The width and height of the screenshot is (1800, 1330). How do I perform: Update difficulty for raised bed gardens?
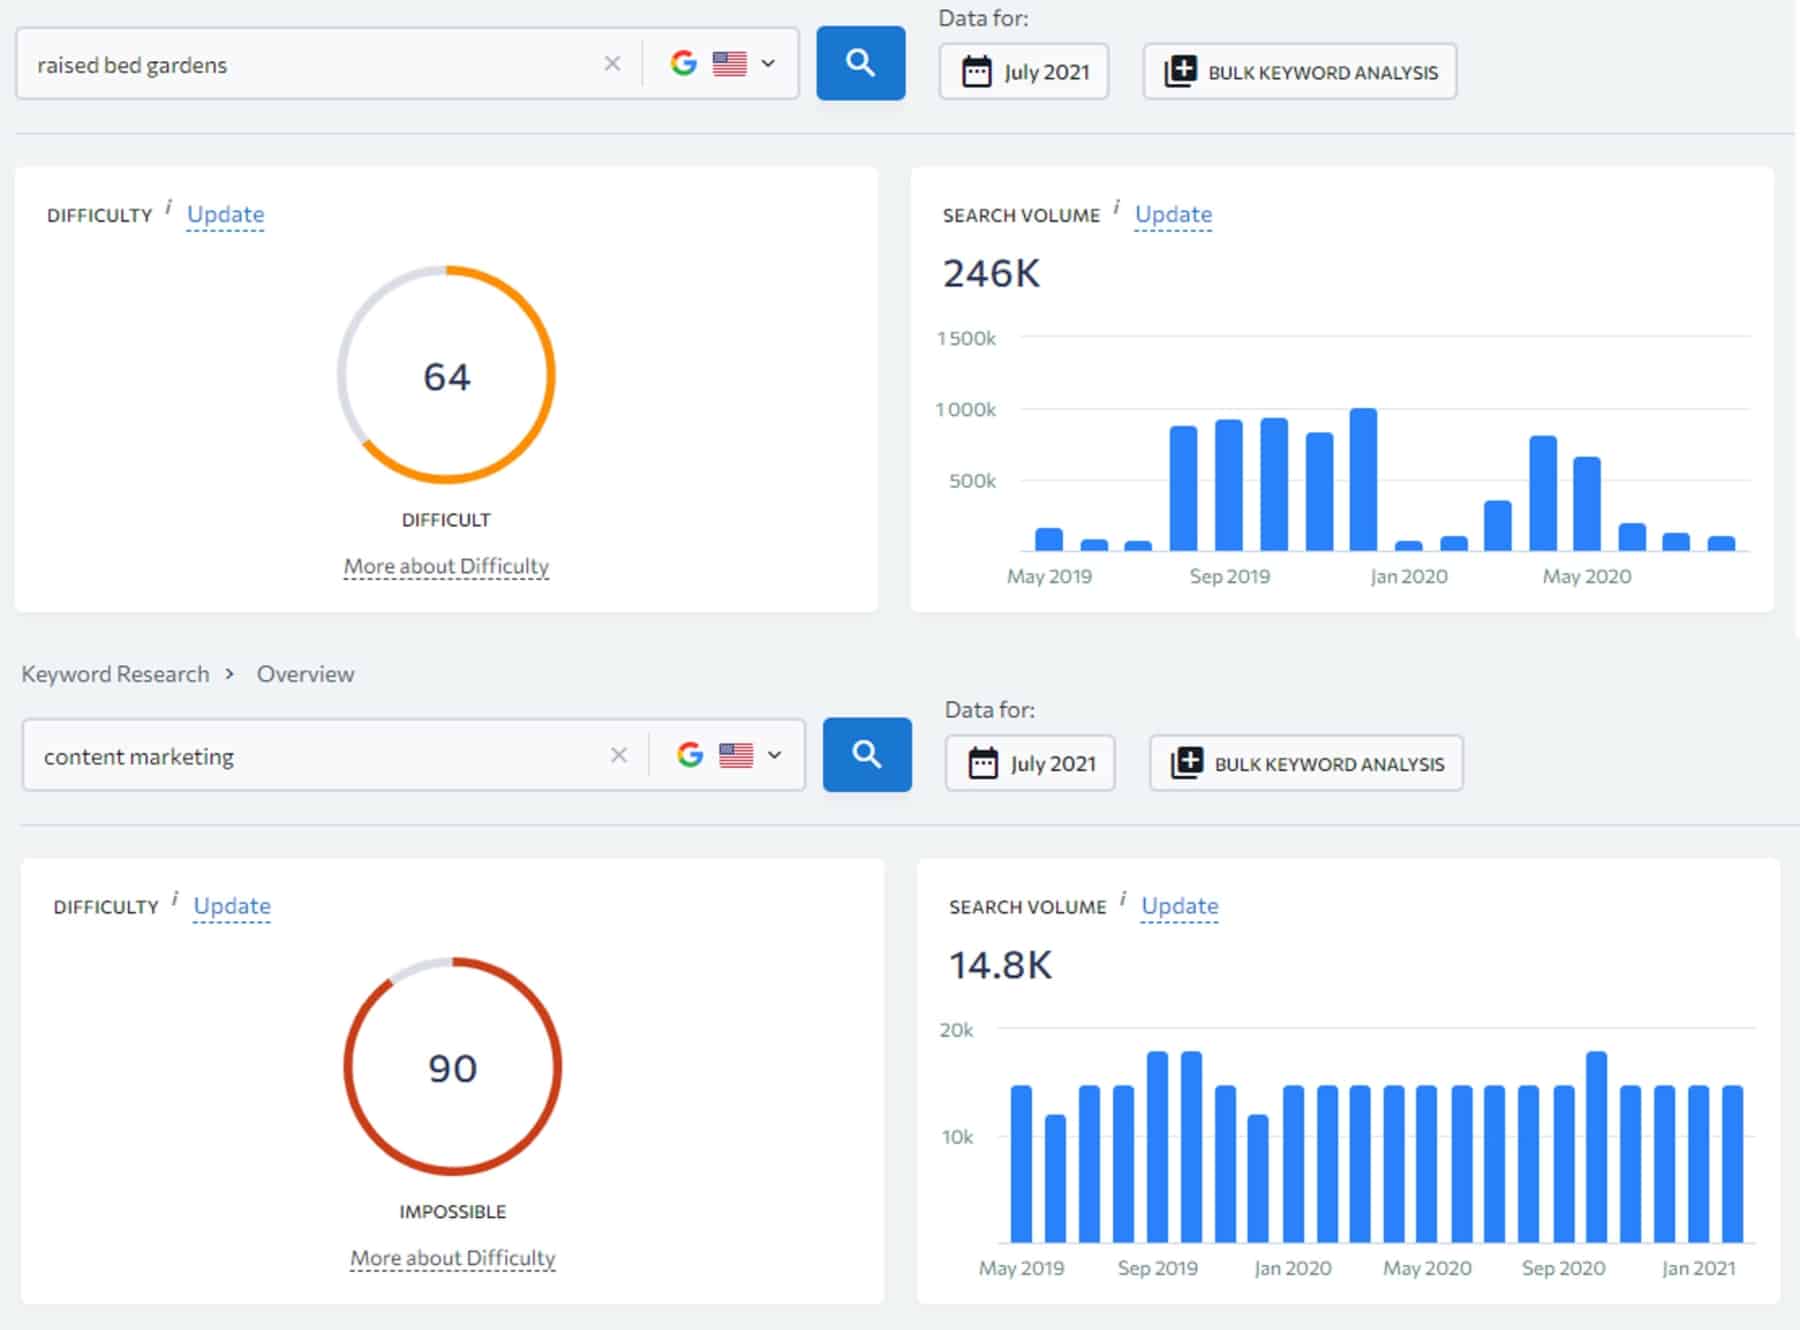(x=226, y=214)
